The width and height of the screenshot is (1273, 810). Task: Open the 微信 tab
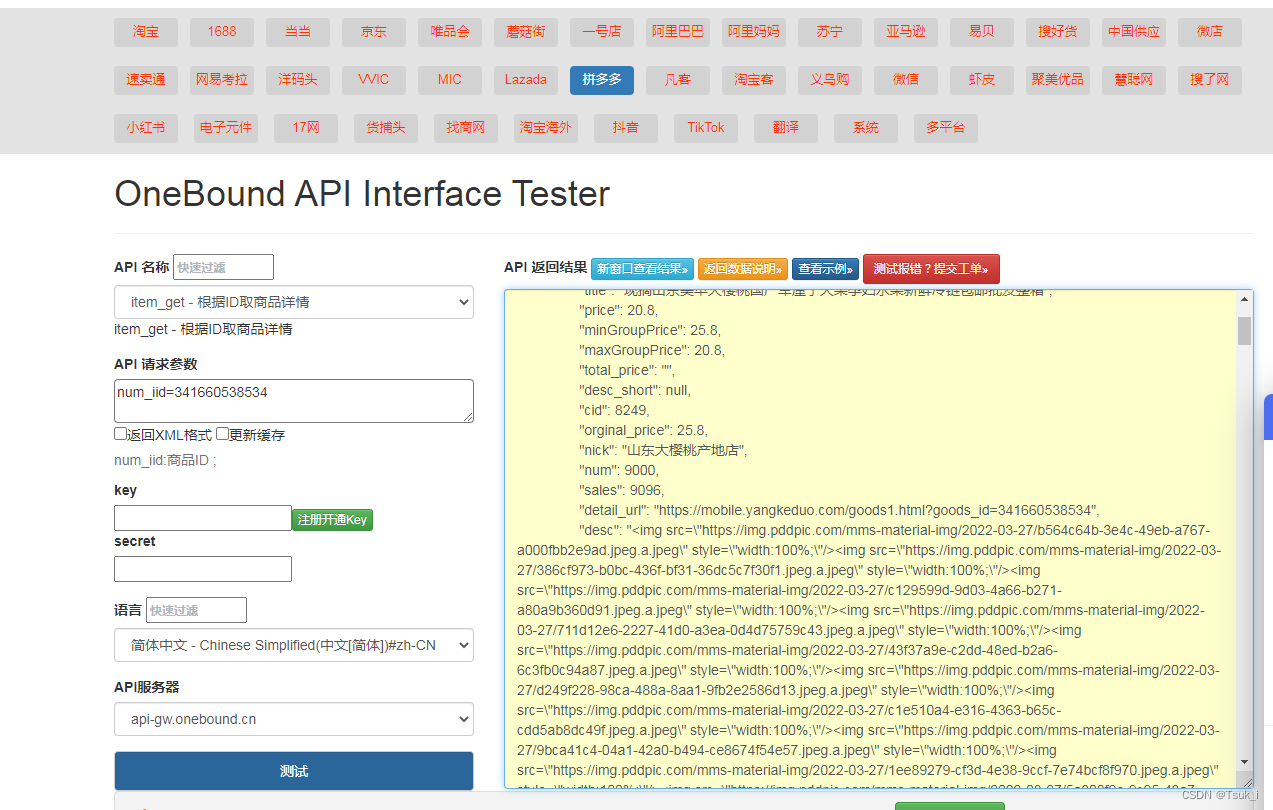906,80
